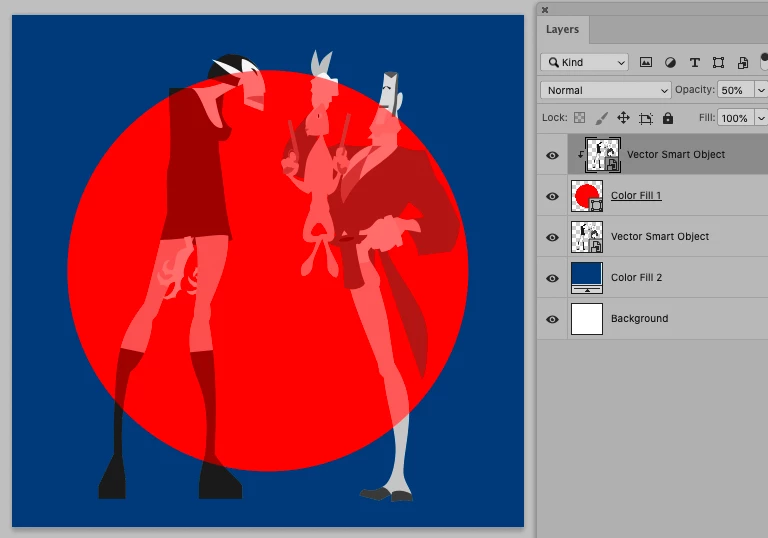
Task: Filter layers by type layer icon
Action: 694,62
